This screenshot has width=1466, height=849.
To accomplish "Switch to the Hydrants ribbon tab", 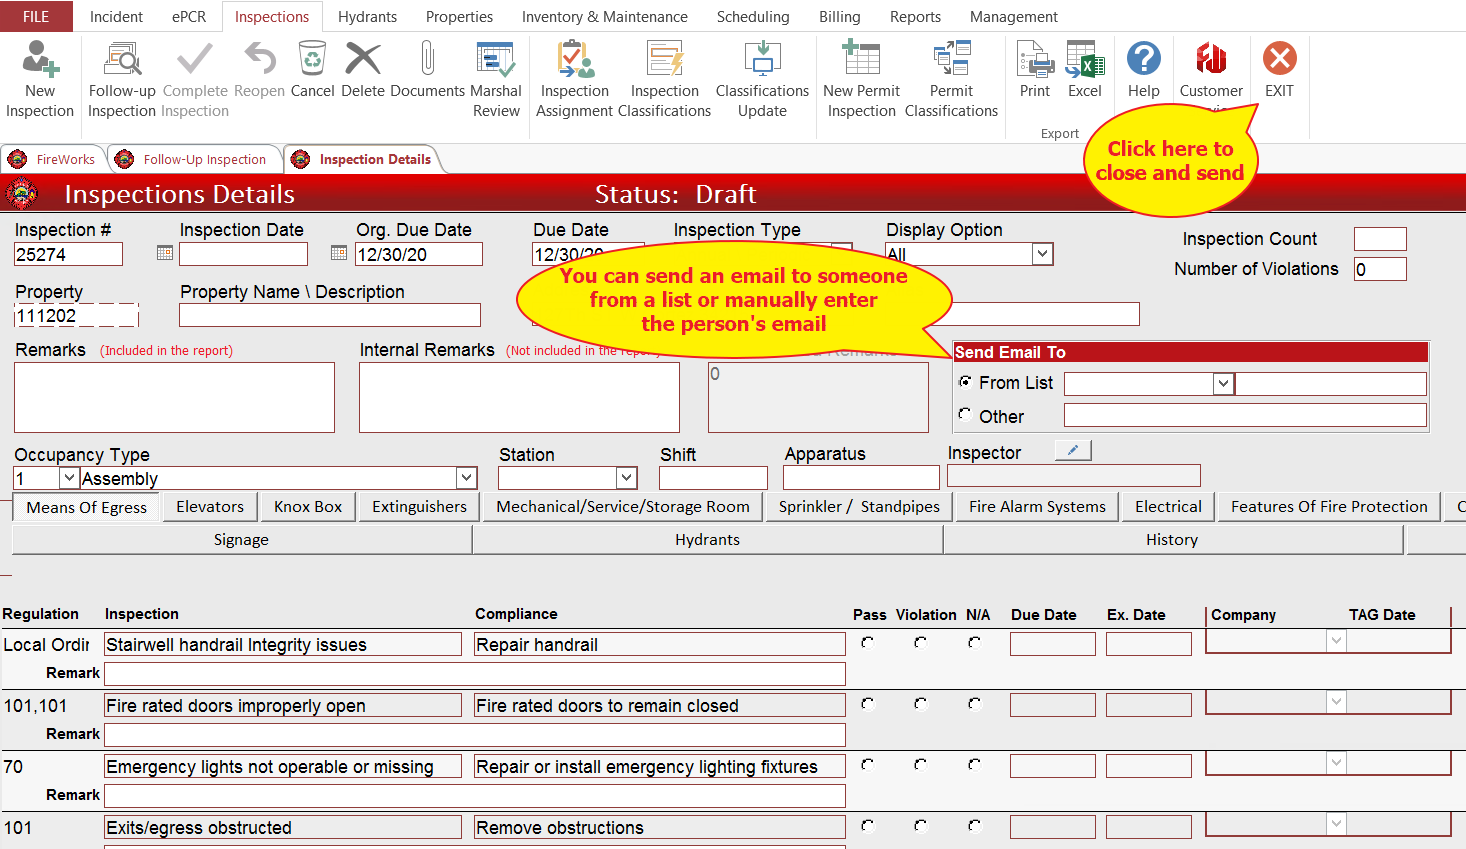I will [x=367, y=17].
